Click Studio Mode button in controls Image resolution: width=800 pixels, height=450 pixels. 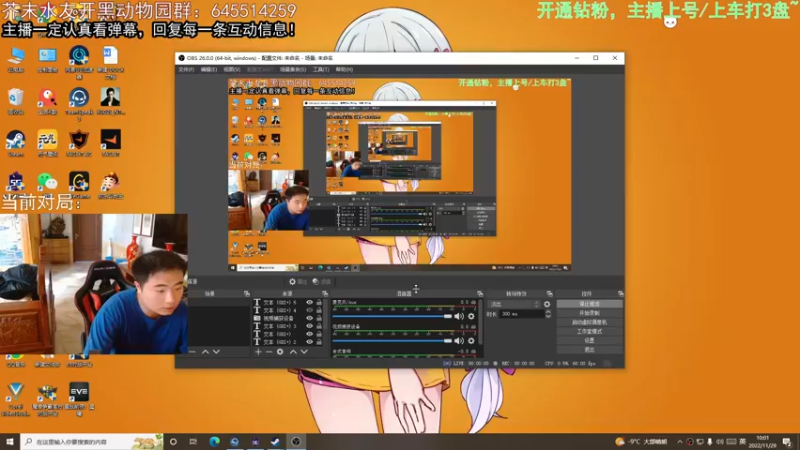coord(589,332)
